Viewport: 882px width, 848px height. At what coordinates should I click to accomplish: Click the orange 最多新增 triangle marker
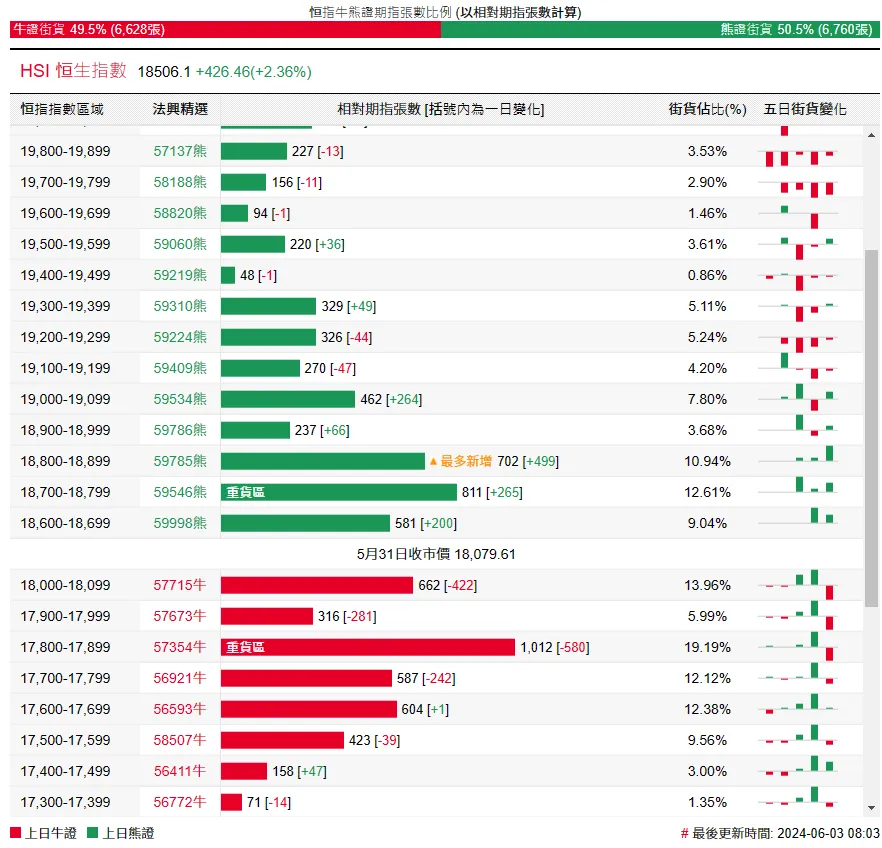pyautogui.click(x=433, y=462)
